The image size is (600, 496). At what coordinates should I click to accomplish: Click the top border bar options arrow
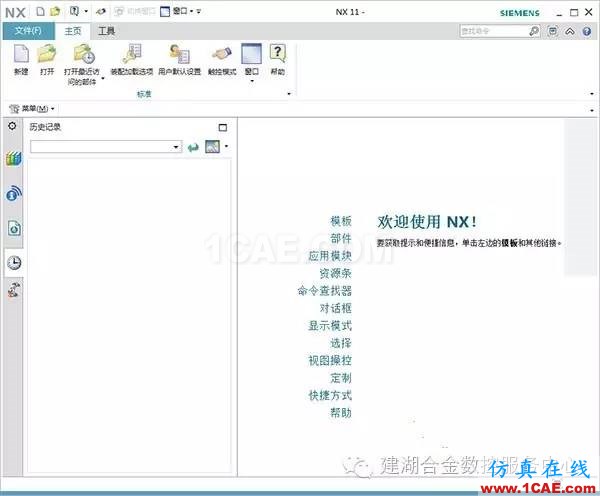(x=592, y=110)
